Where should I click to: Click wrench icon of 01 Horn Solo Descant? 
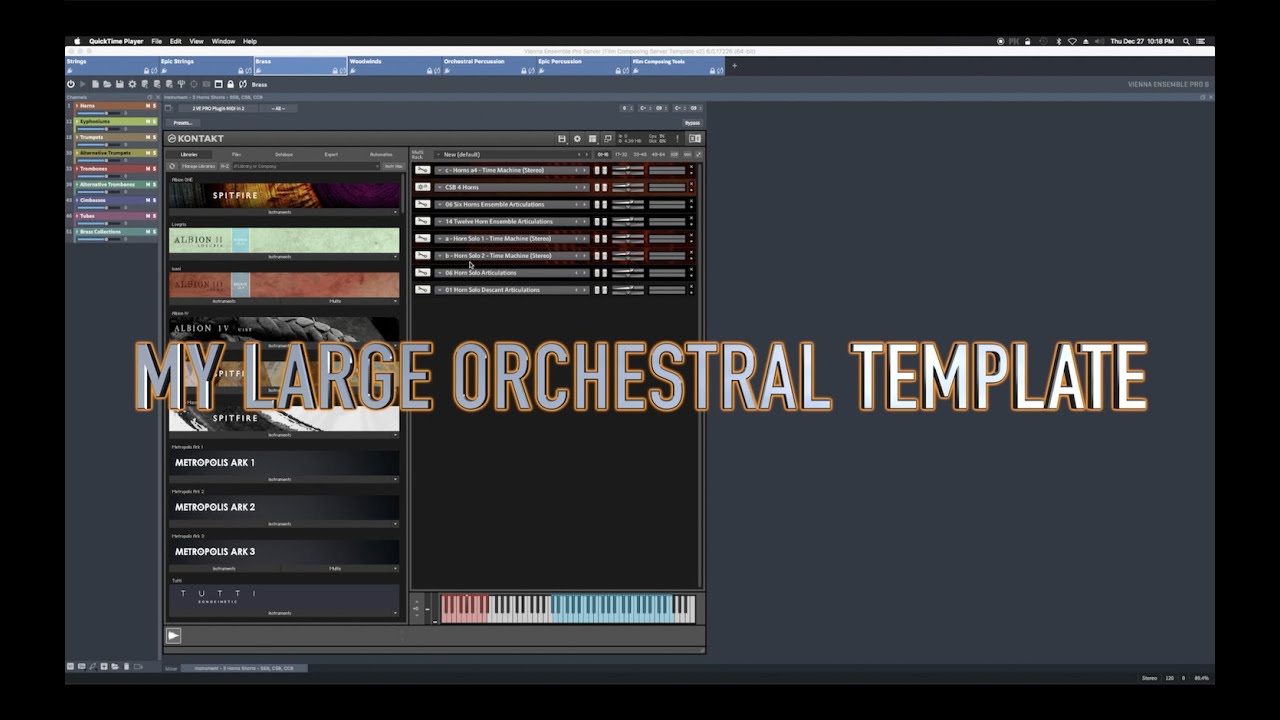423,290
